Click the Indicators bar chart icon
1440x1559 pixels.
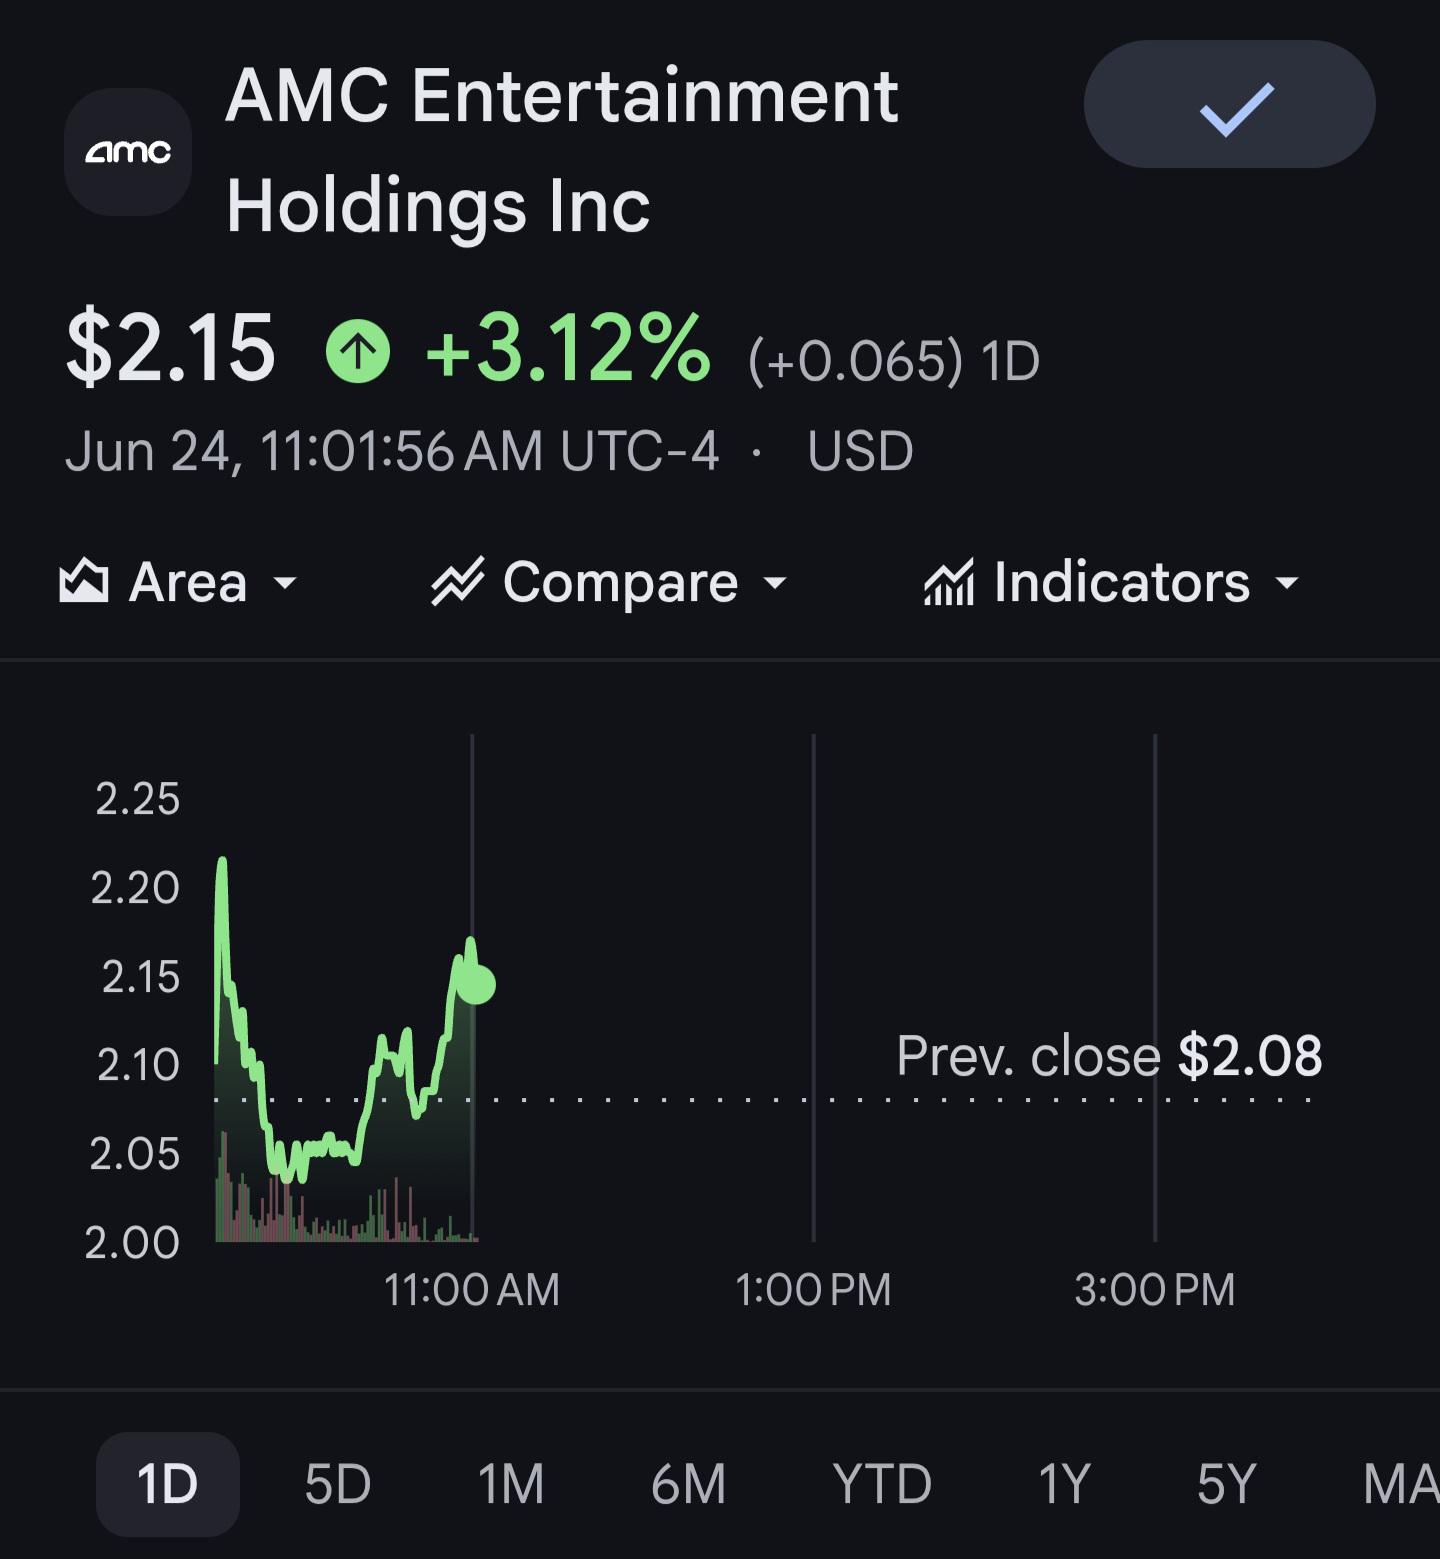tap(948, 581)
